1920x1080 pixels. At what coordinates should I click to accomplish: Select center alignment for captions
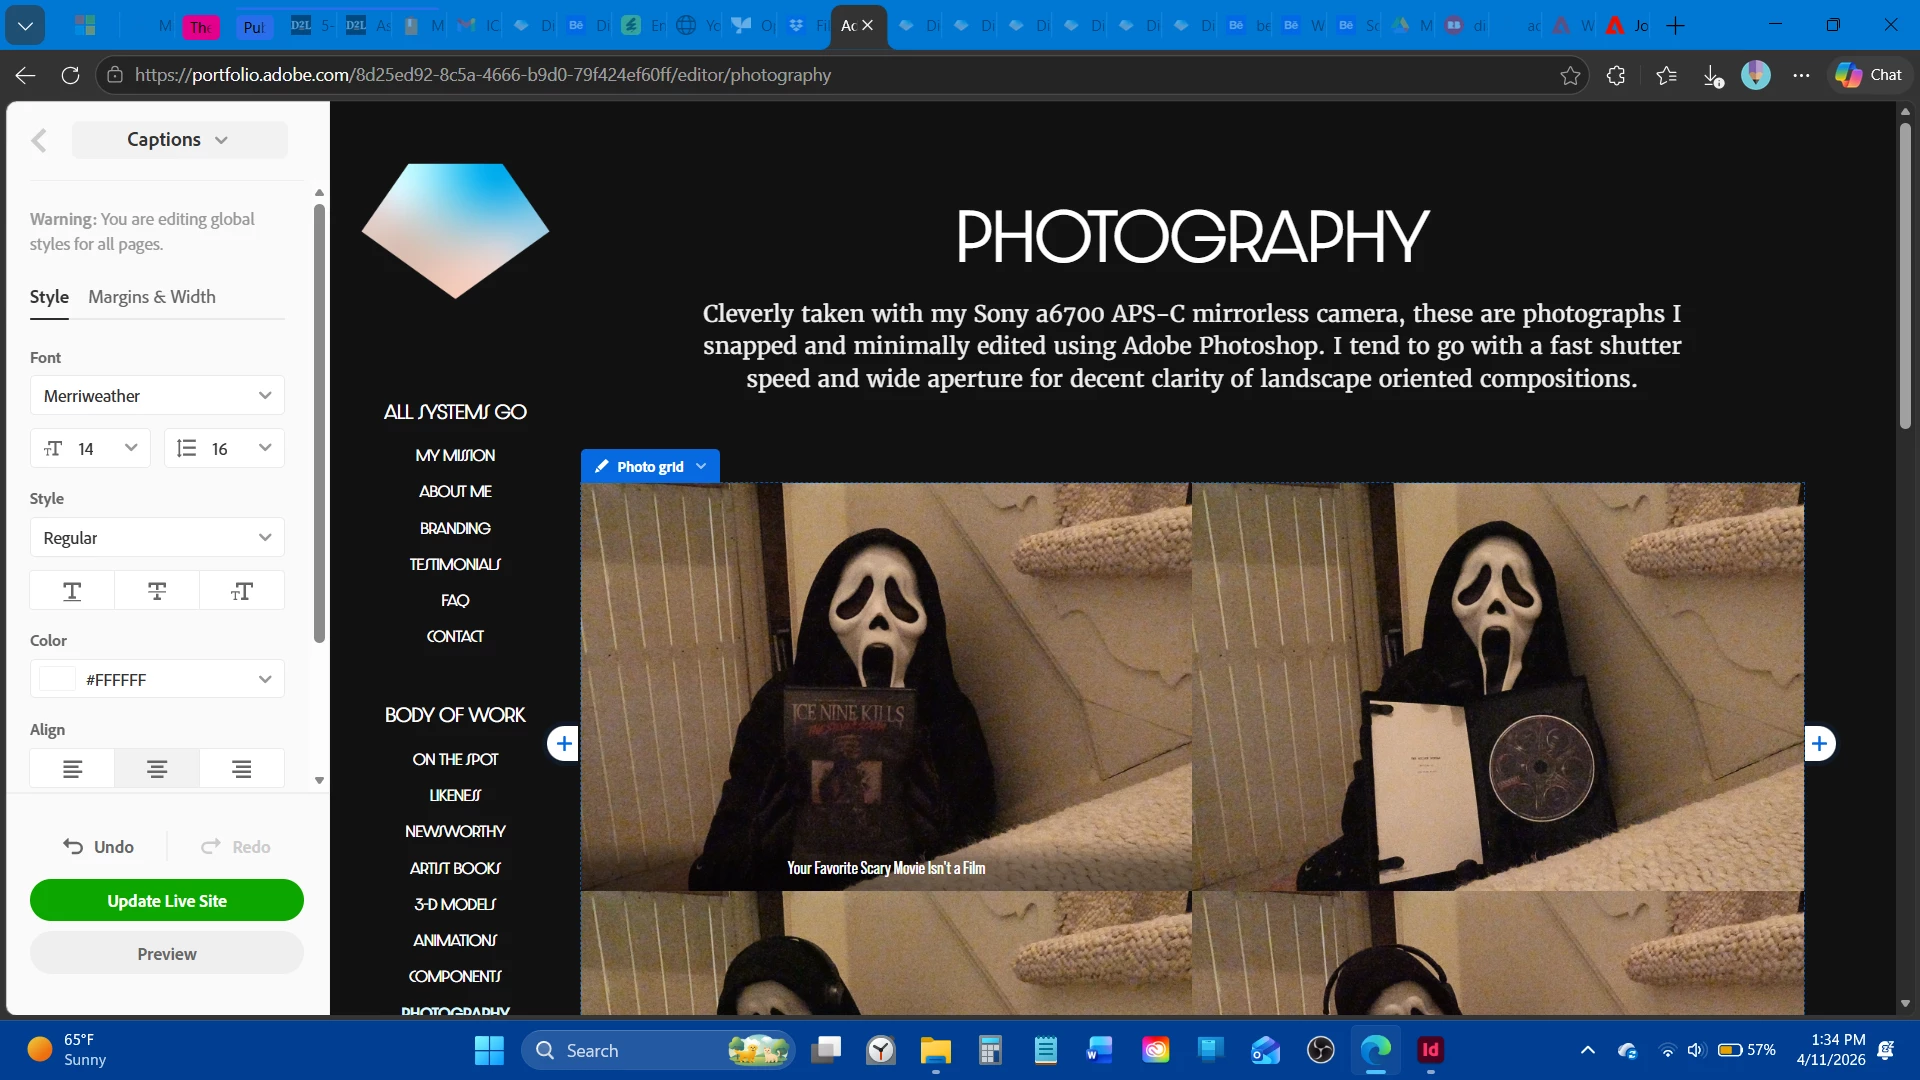tap(157, 769)
